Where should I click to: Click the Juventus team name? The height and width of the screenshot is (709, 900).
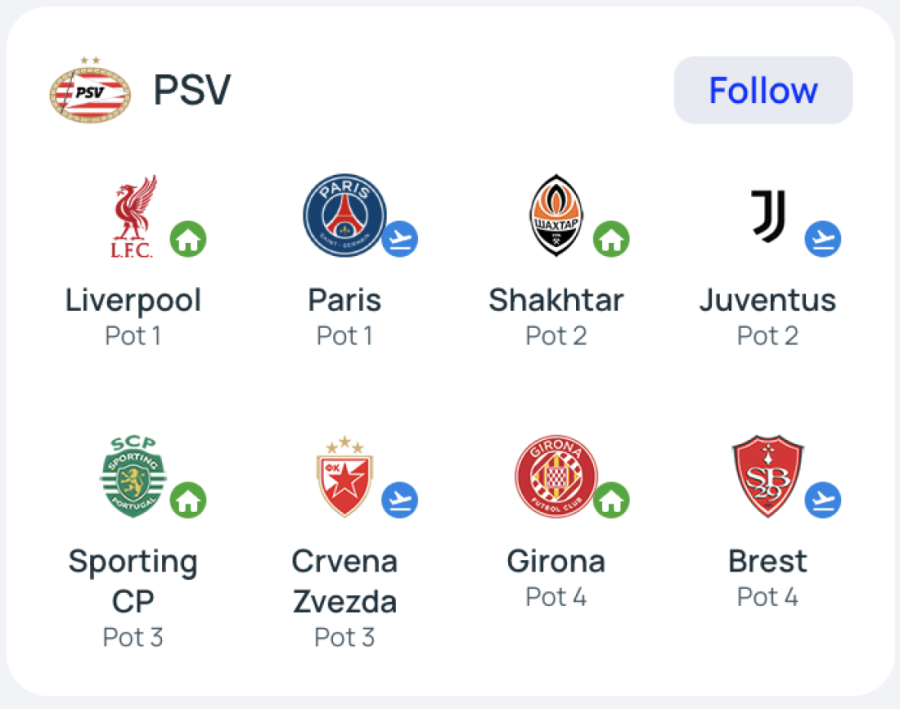[767, 300]
